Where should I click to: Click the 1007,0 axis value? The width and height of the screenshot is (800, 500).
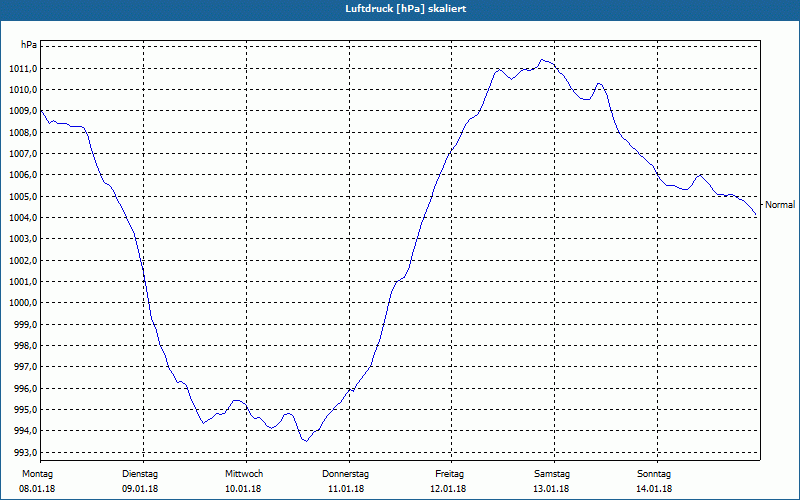(x=23, y=154)
